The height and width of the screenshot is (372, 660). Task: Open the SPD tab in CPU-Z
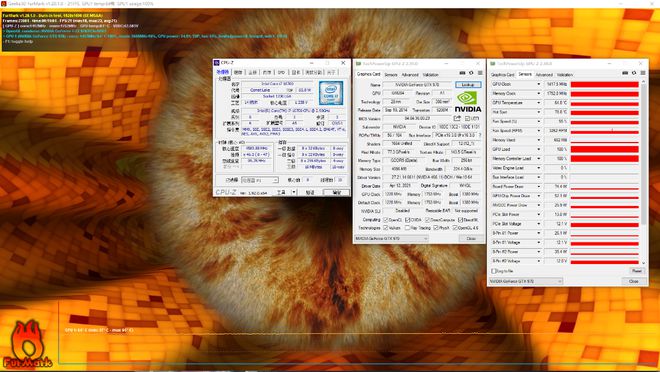point(282,72)
